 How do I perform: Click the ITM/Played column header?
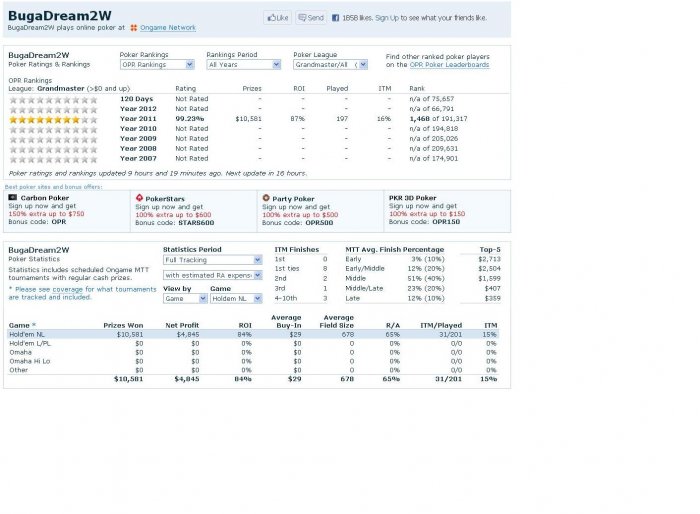point(441,326)
